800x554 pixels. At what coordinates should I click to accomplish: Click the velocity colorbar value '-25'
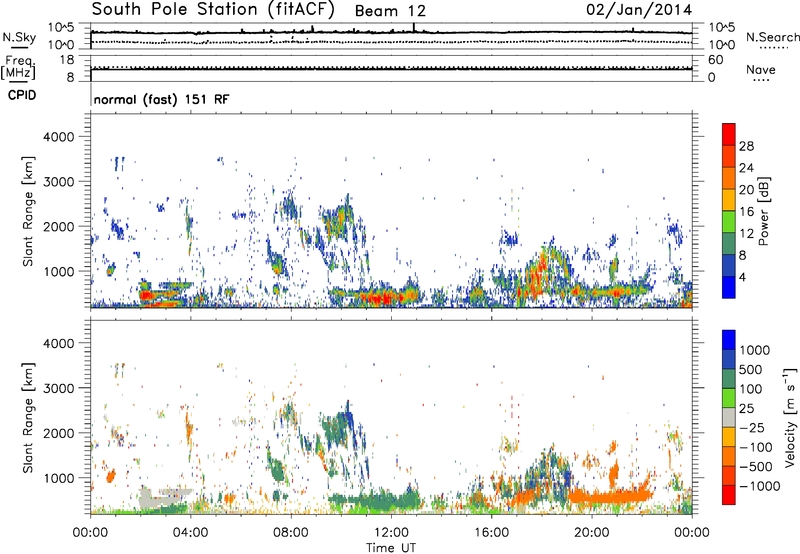[751, 428]
